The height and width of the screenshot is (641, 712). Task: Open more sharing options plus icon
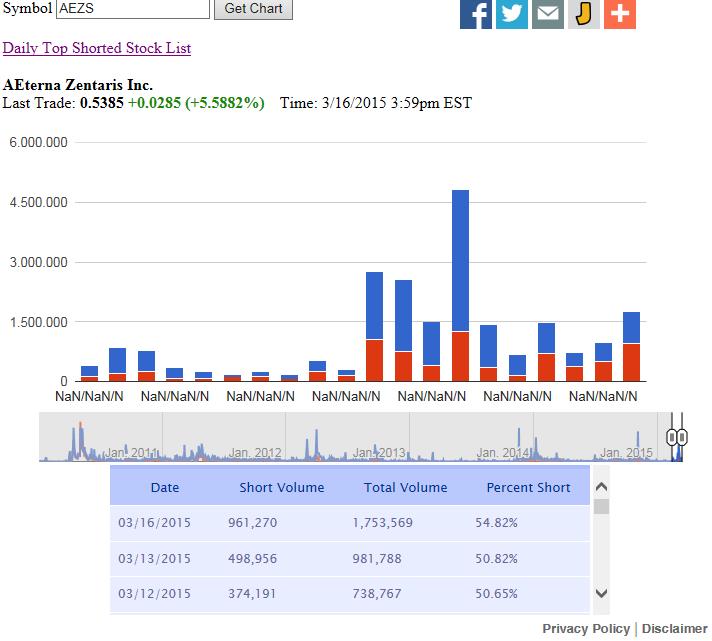620,14
